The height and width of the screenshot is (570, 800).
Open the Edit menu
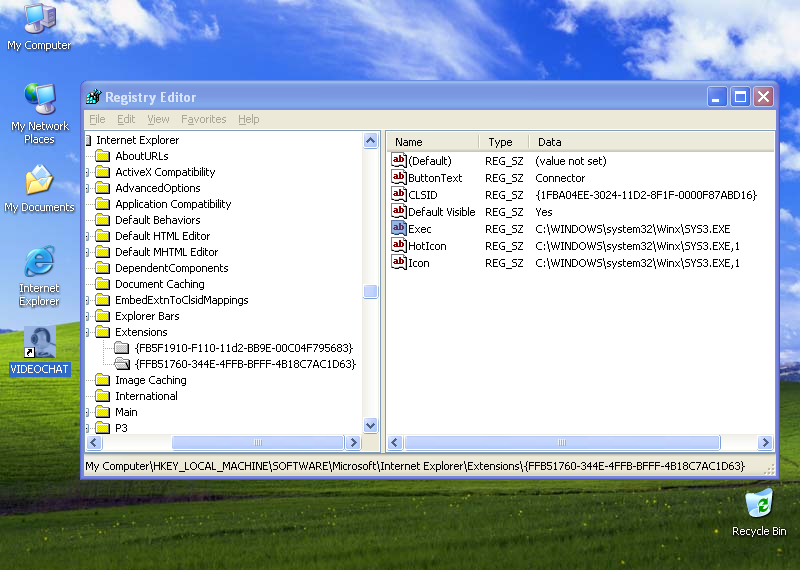click(x=126, y=119)
